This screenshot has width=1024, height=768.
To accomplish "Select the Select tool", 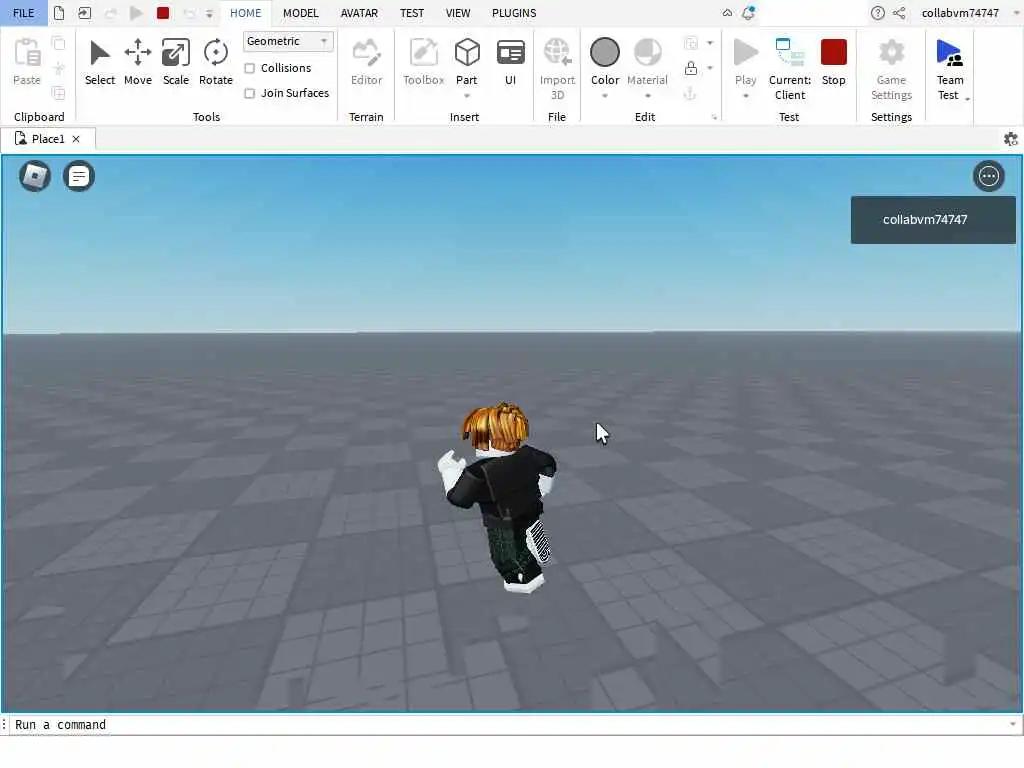I will tap(99, 62).
